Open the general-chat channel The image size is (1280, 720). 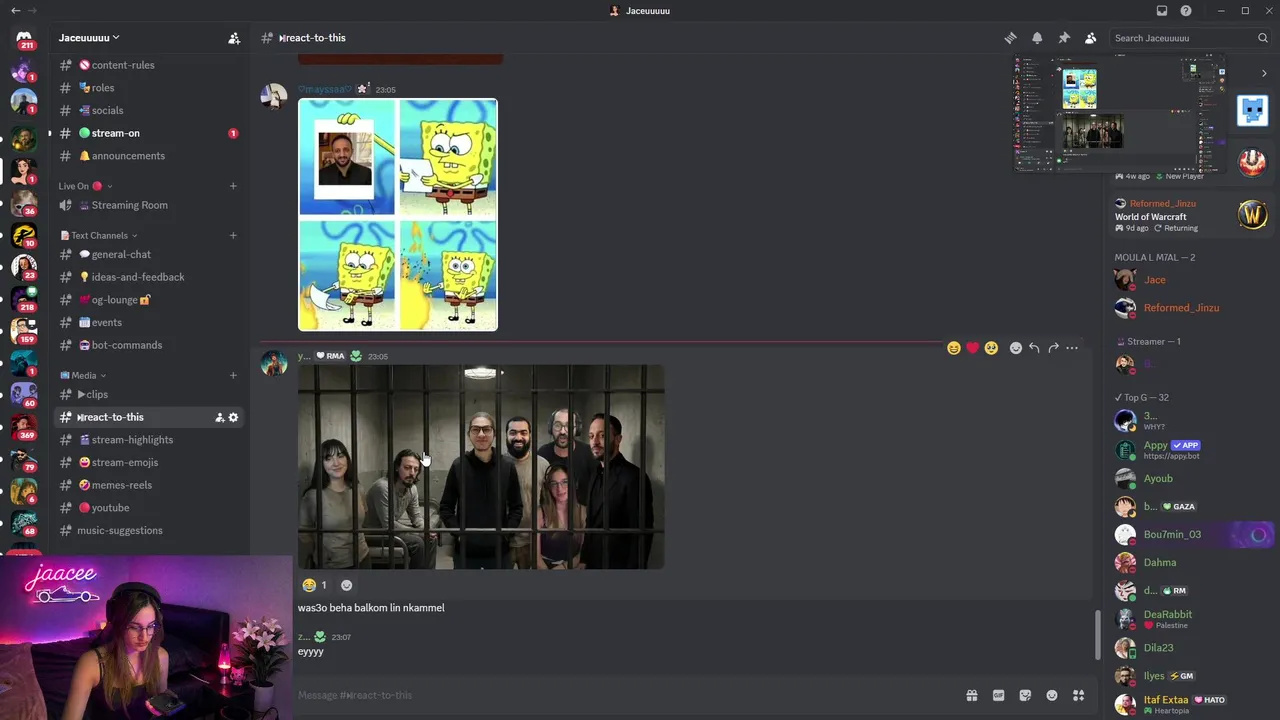coord(148,255)
